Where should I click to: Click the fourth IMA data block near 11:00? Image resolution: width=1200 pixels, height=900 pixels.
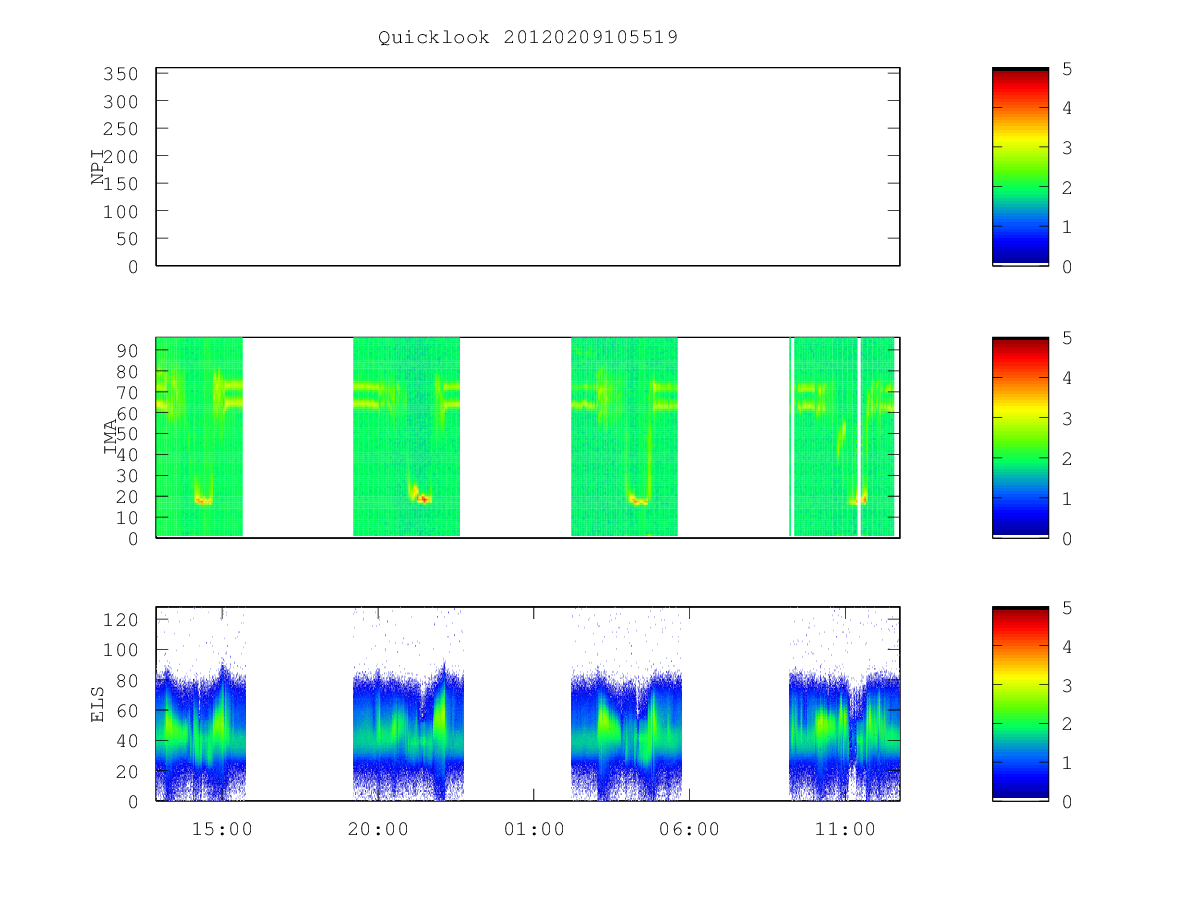pos(842,437)
